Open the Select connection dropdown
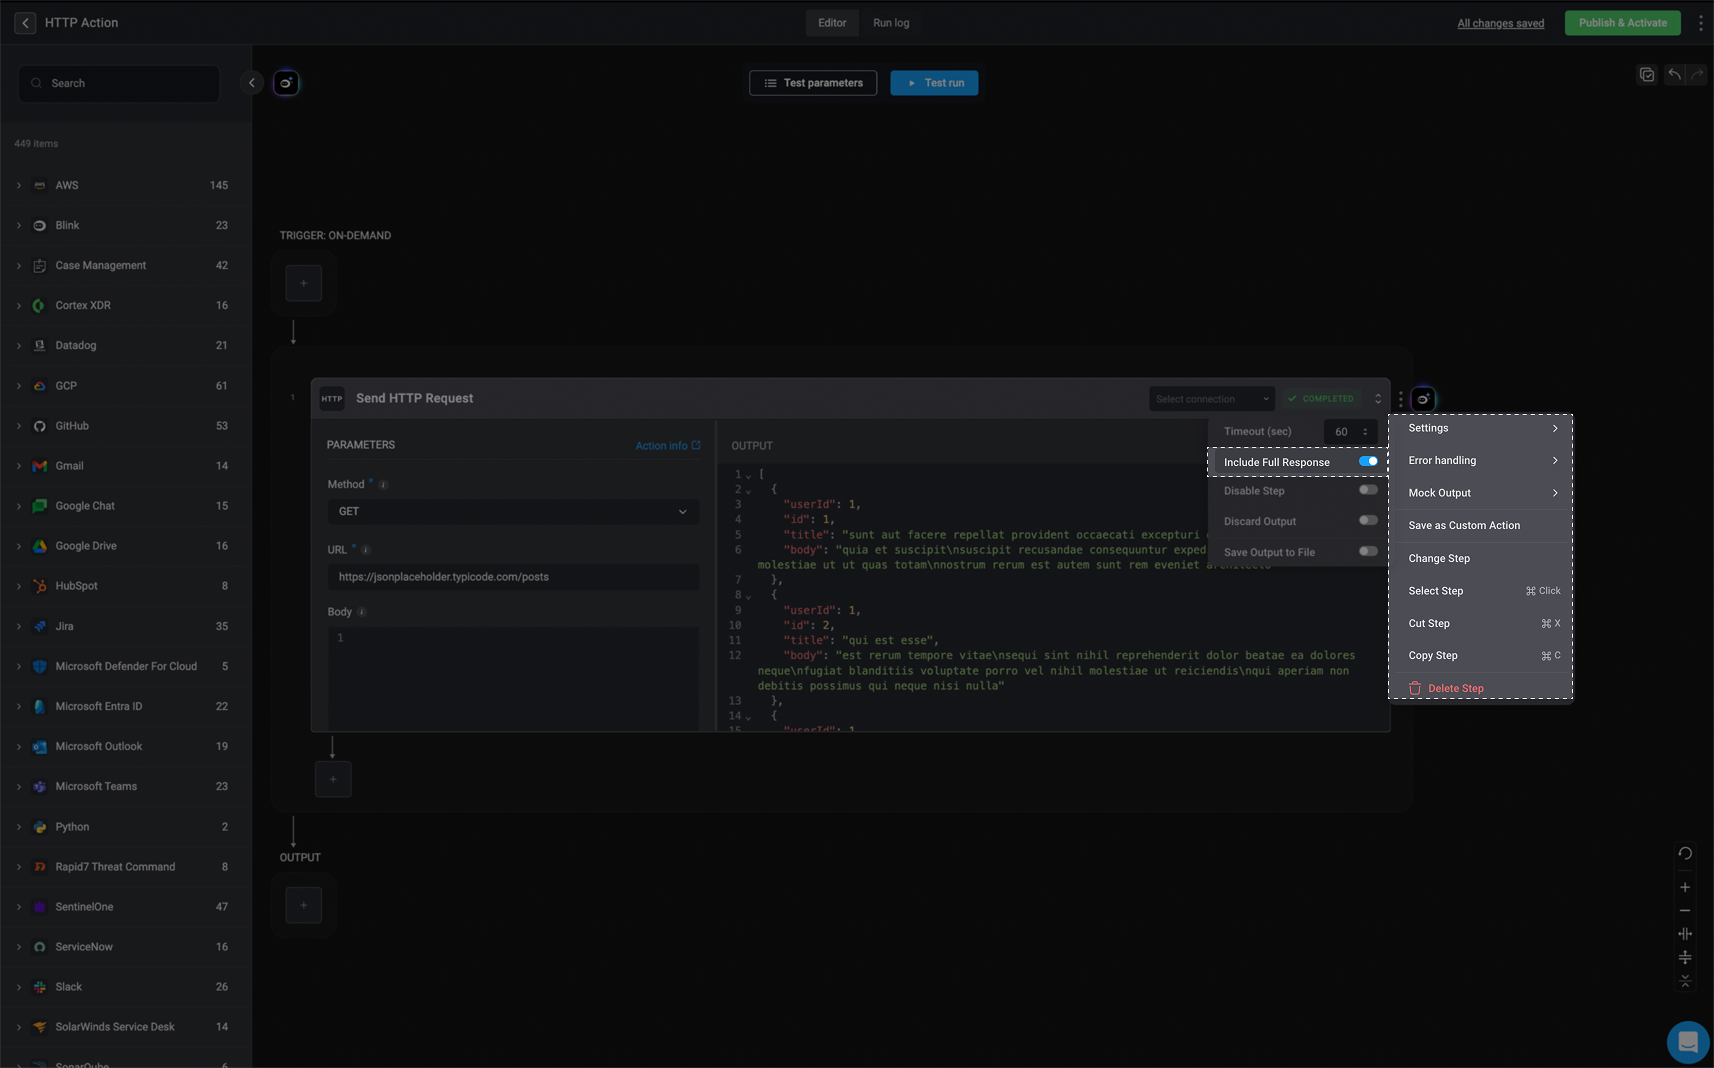 click(1211, 399)
